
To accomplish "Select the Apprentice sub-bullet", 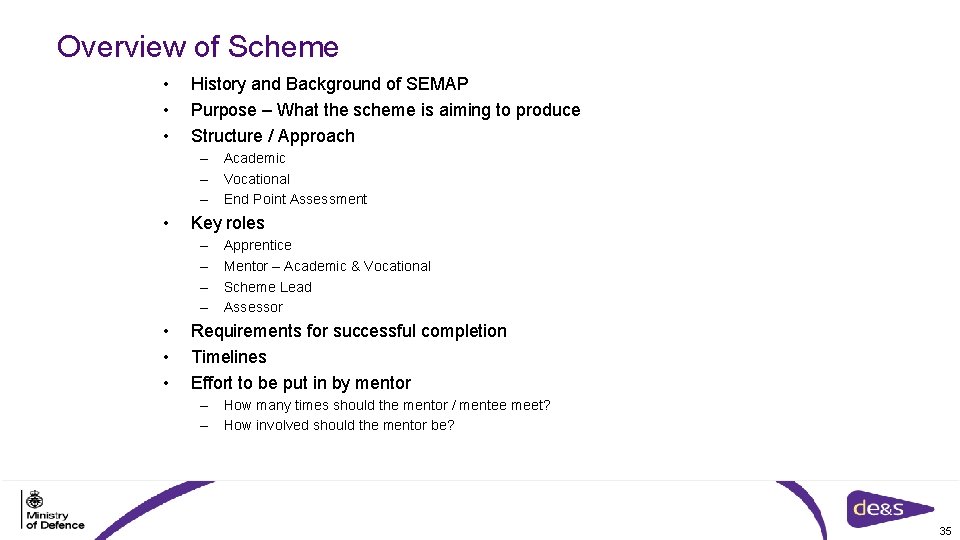I will tap(257, 246).
